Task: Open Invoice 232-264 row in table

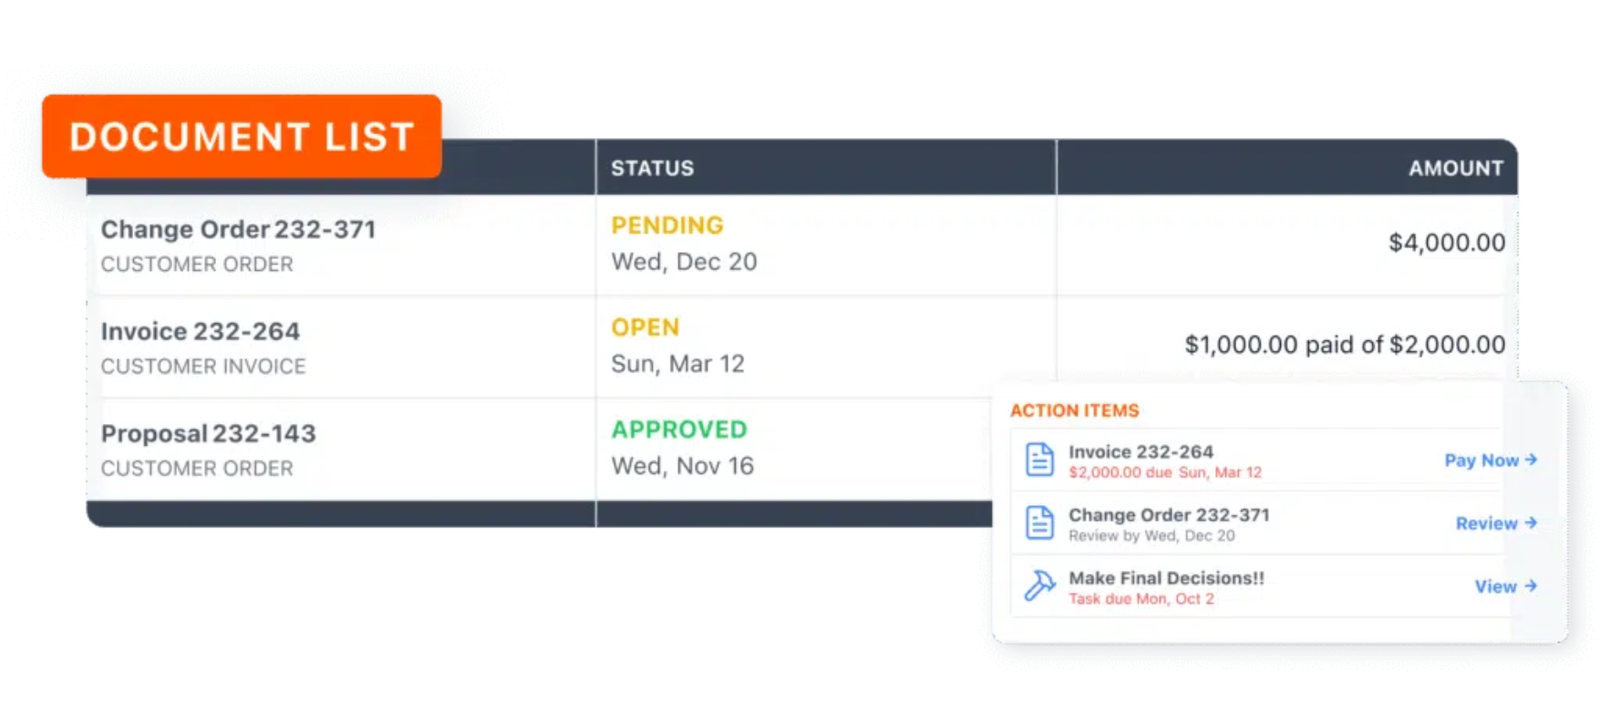Action: pos(200,332)
